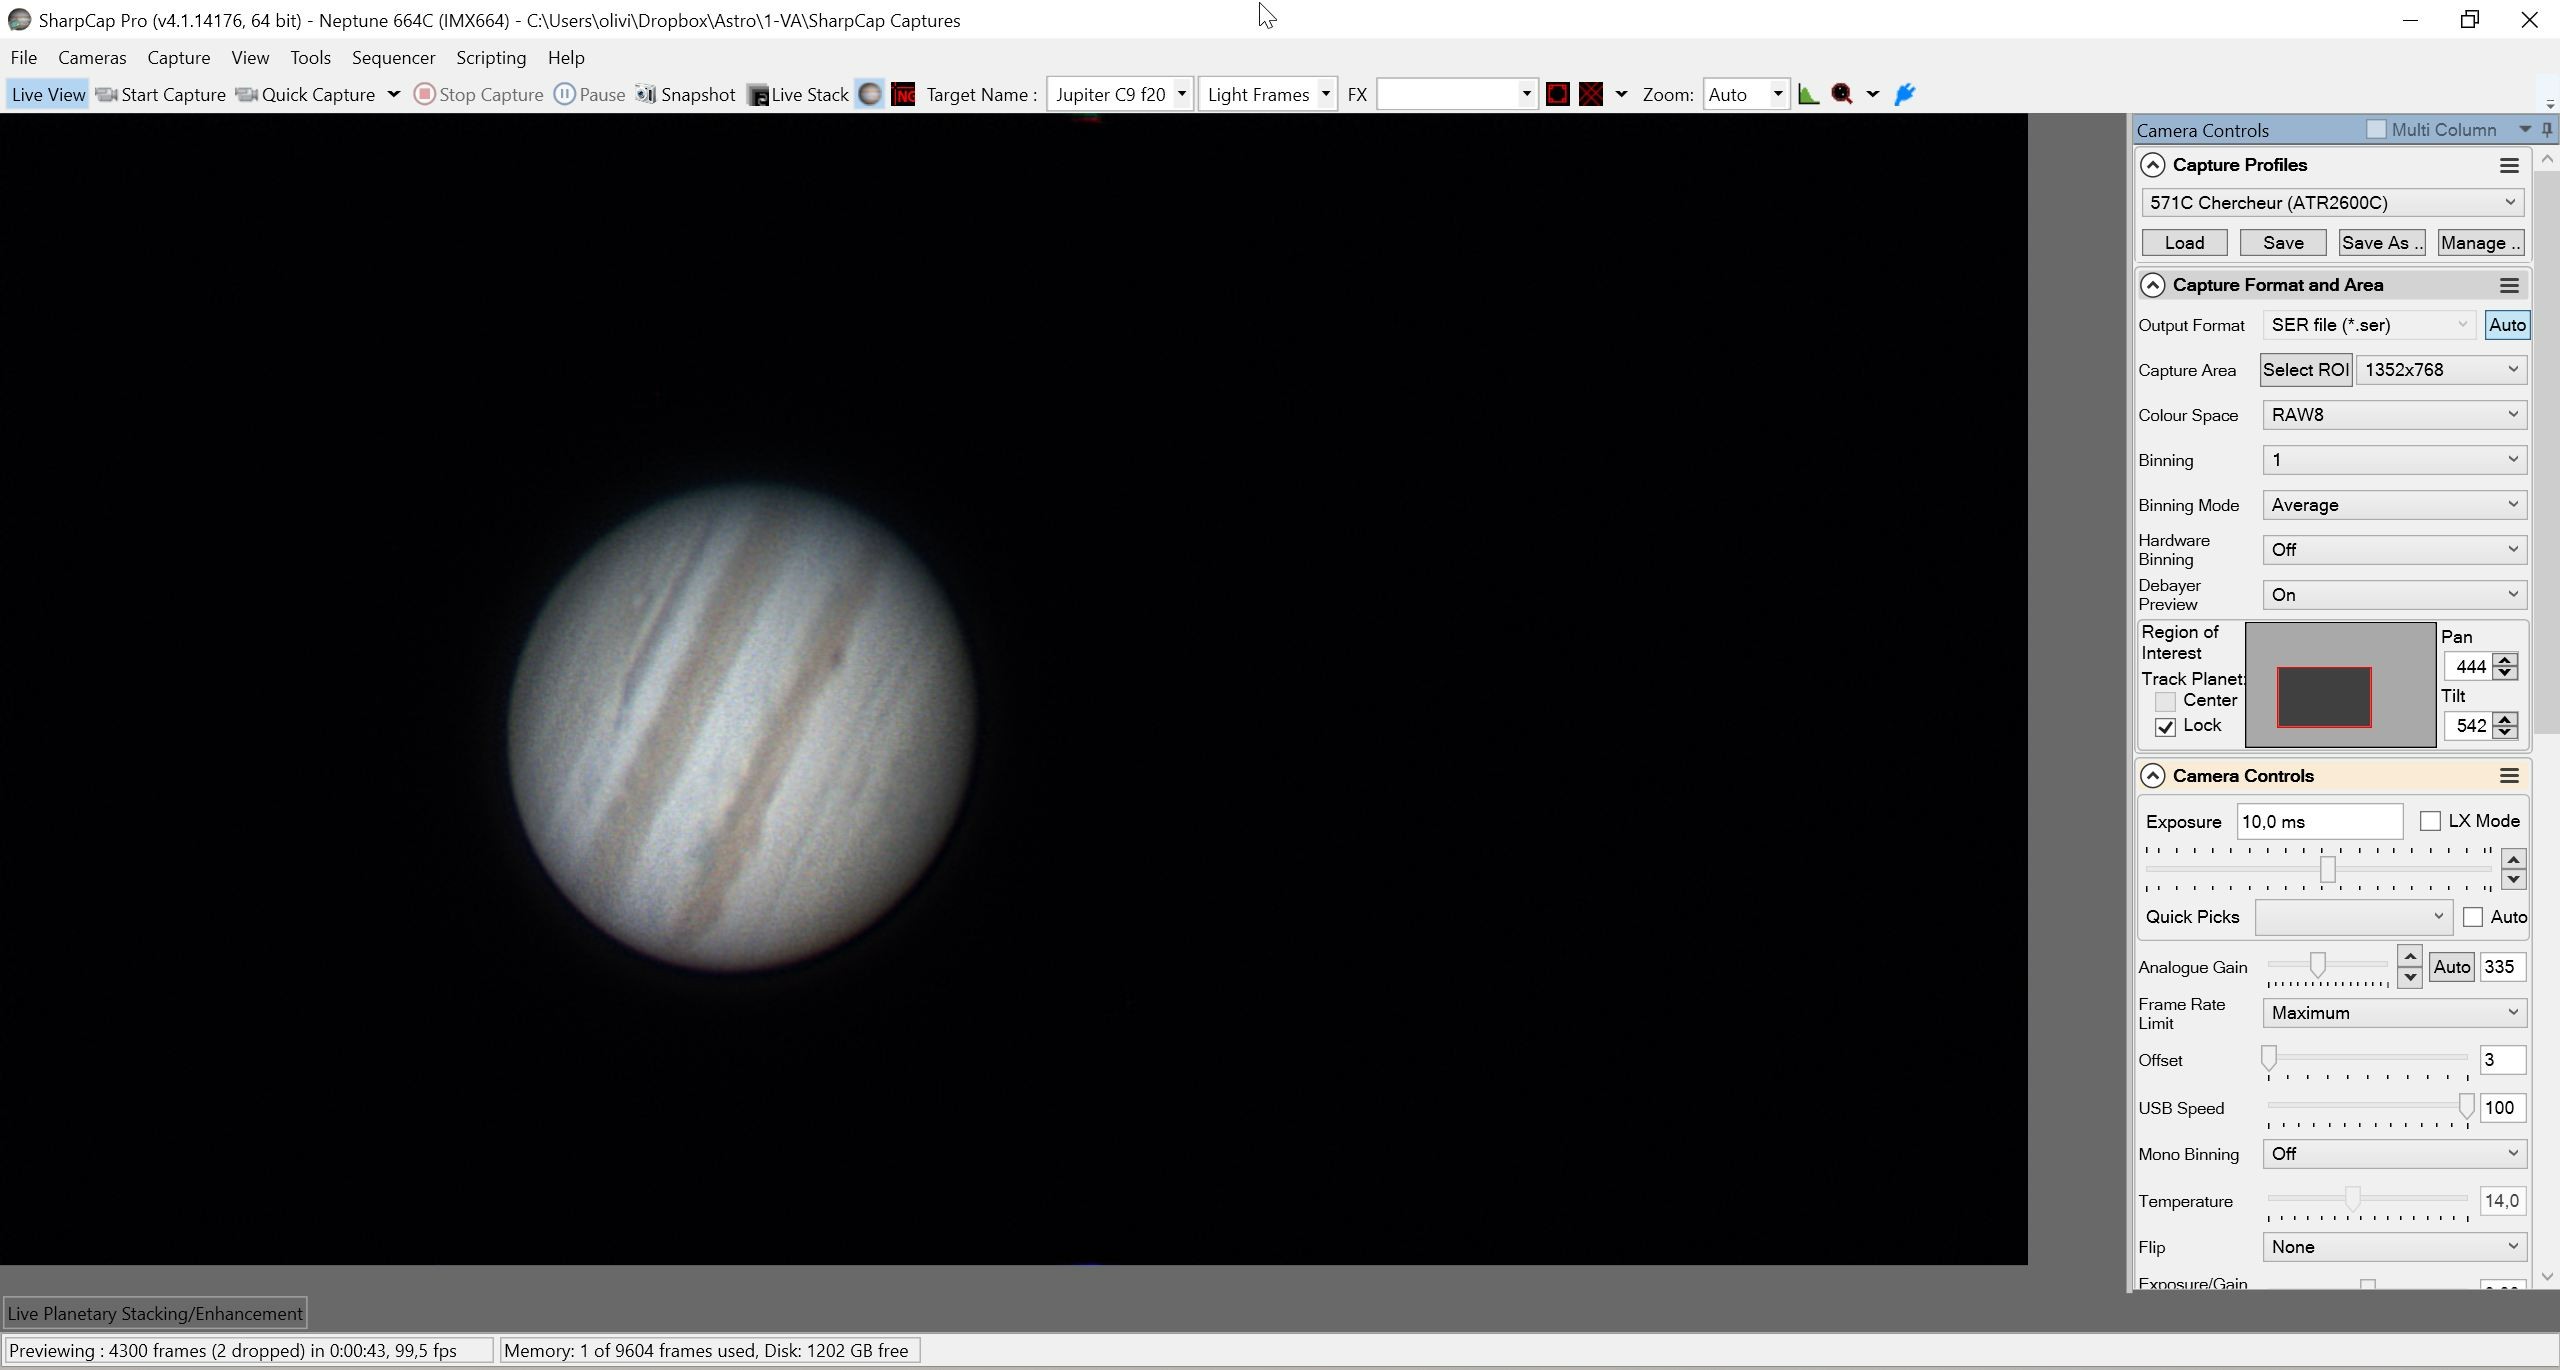2560x1370 pixels.
Task: Click the Save As profile button
Action: [x=2382, y=243]
